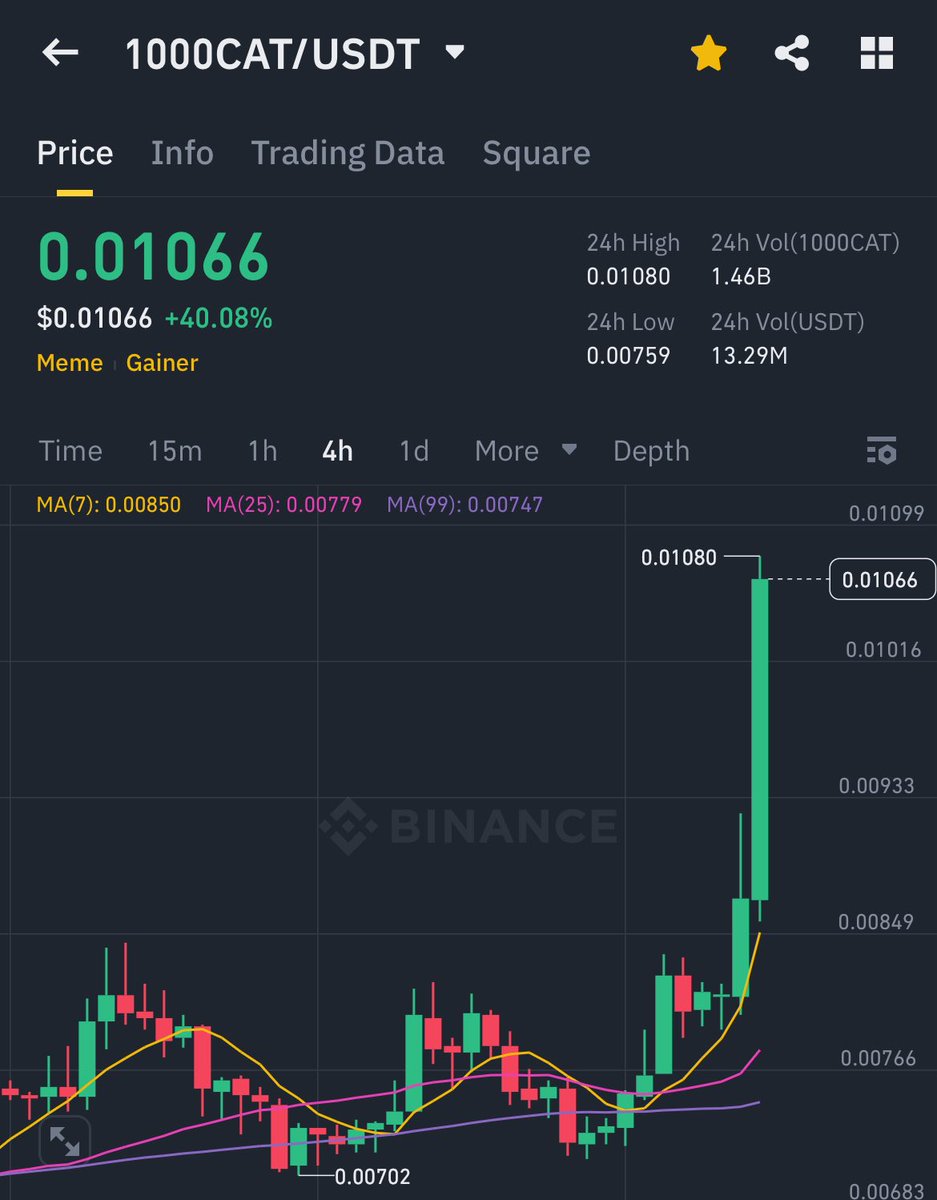The height and width of the screenshot is (1200, 937).
Task: Tap the 0.00849 price axis label
Action: (x=876, y=921)
